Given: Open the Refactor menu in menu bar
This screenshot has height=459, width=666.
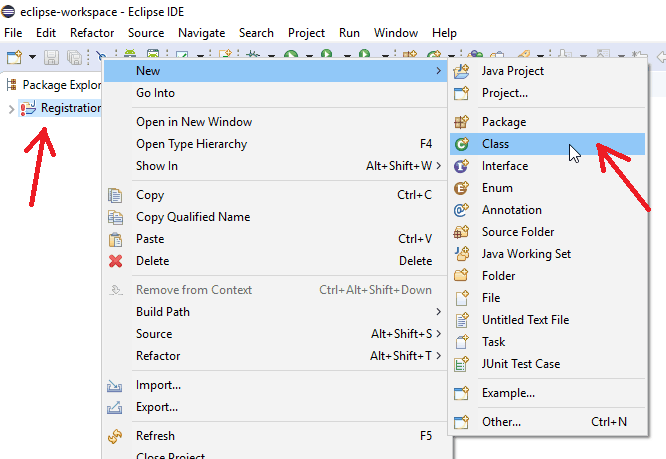Looking at the screenshot, I should point(92,33).
